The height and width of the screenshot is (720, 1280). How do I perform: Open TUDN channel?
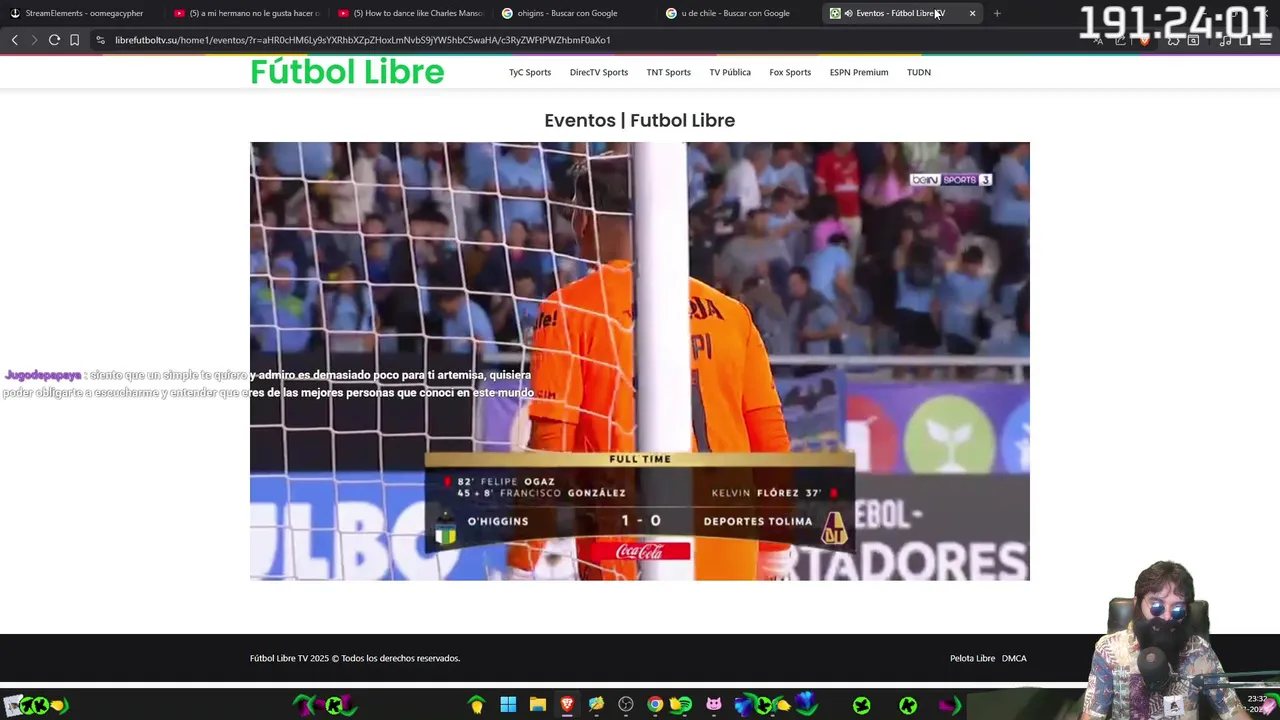tap(919, 72)
